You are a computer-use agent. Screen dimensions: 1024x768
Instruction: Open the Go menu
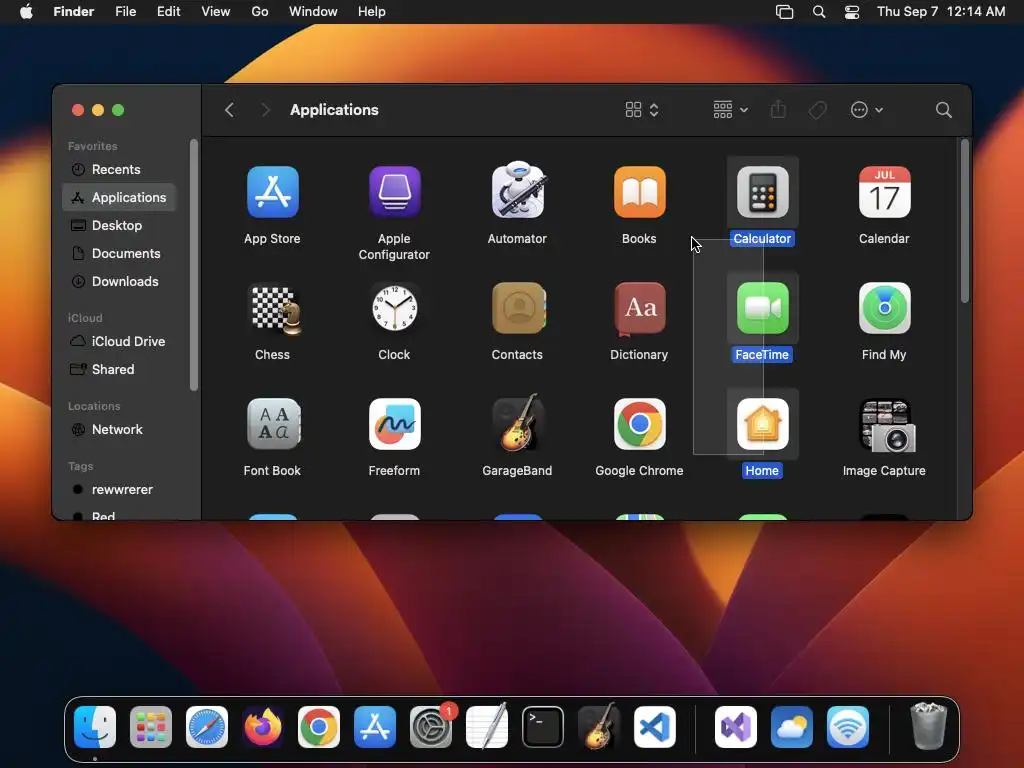pos(260,12)
